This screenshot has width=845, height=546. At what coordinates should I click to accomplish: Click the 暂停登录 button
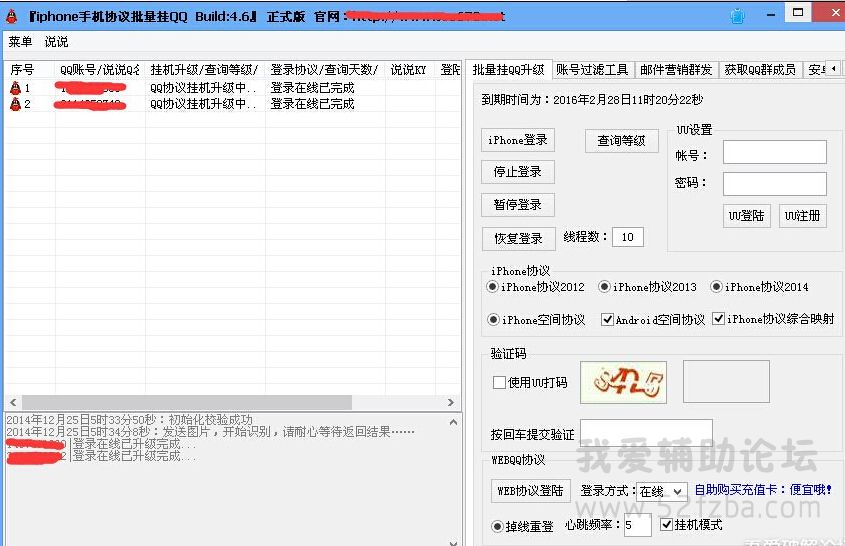(x=517, y=205)
